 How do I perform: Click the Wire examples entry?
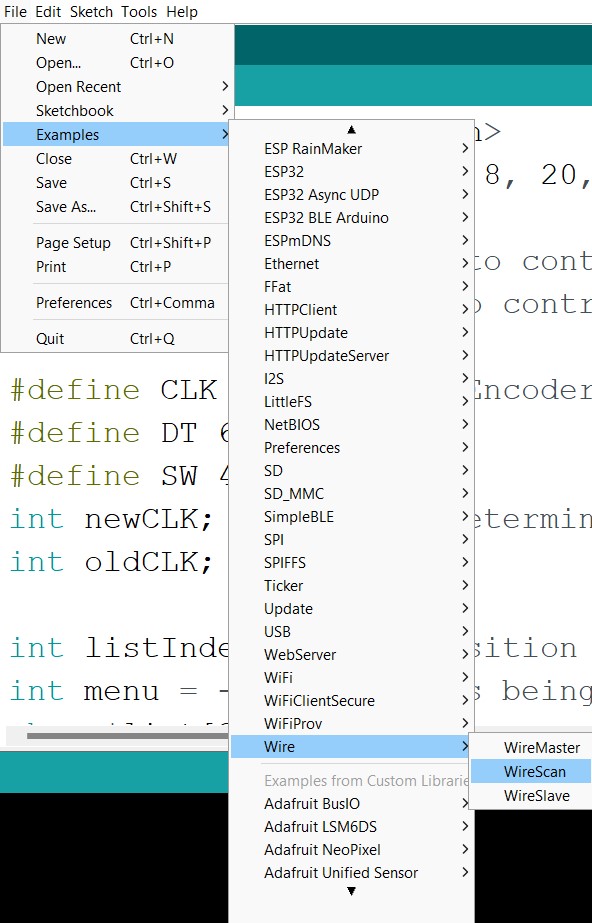351,747
